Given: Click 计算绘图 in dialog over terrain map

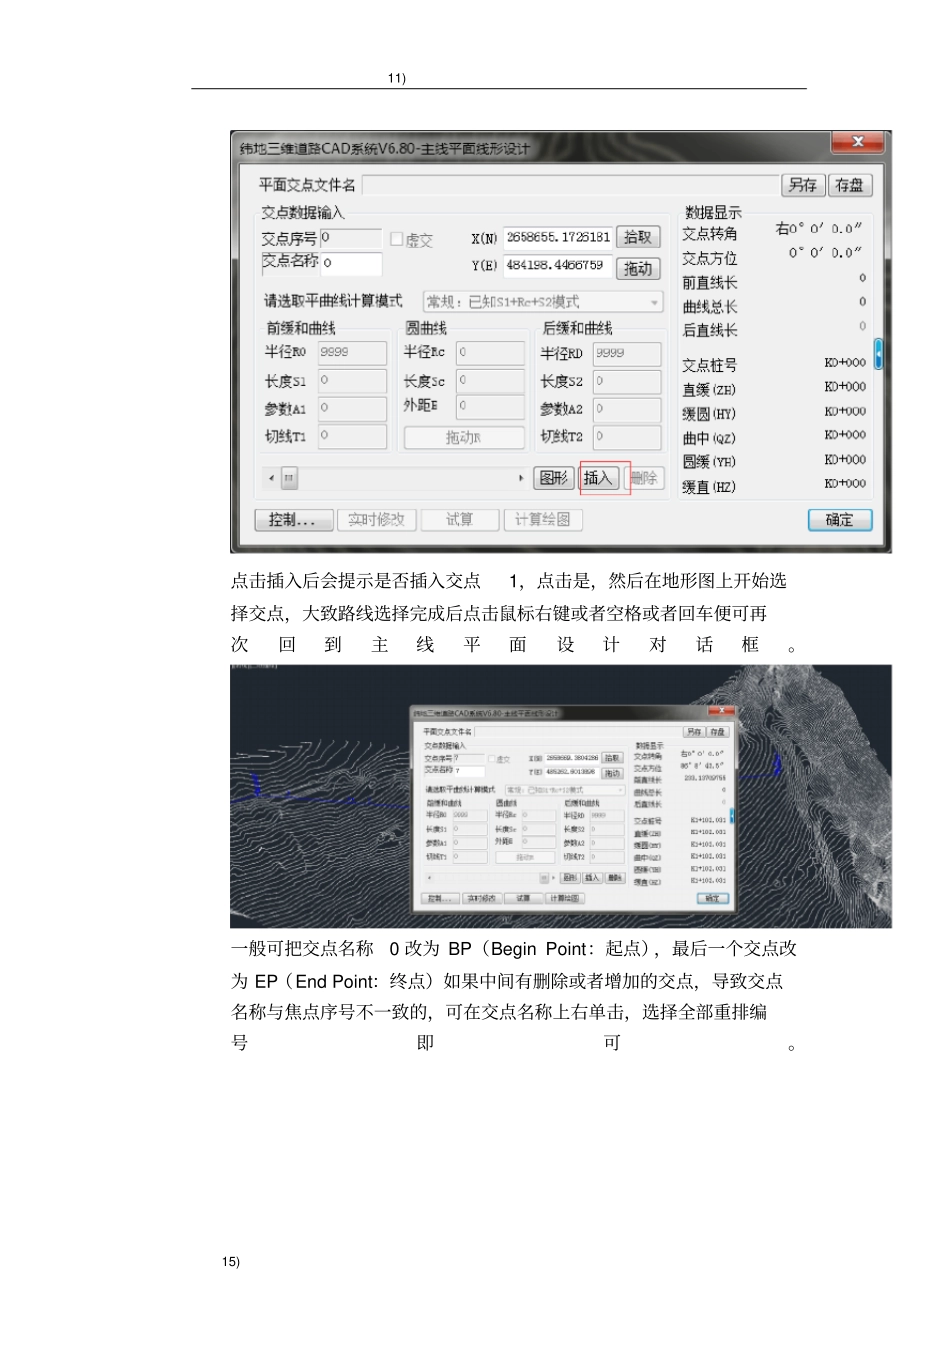Looking at the screenshot, I should point(565,899).
